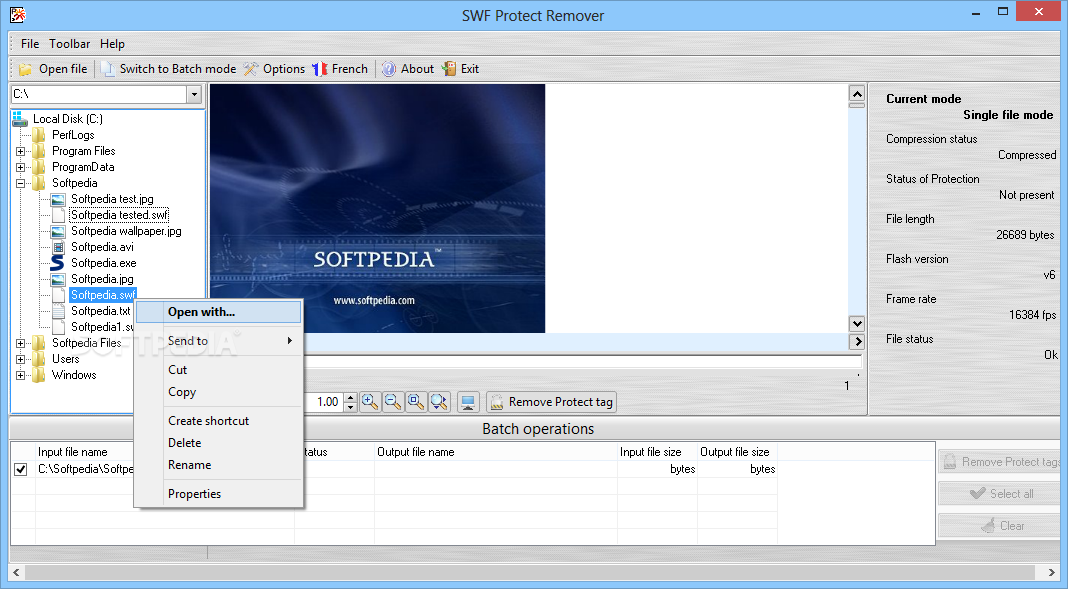The width and height of the screenshot is (1068, 589).
Task: Click the About toolbar button
Action: pos(407,69)
